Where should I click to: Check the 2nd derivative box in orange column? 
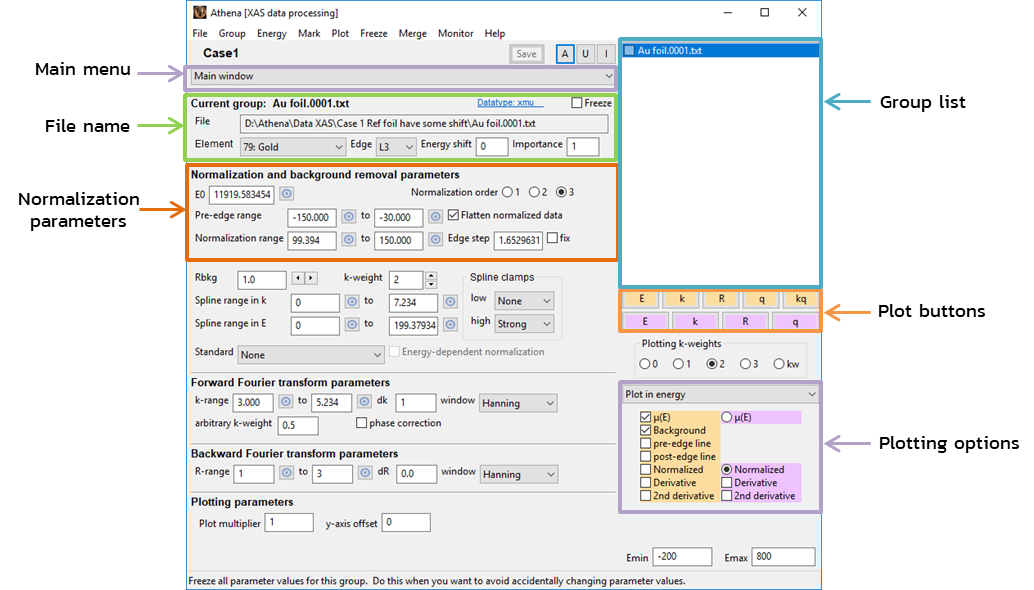point(646,496)
